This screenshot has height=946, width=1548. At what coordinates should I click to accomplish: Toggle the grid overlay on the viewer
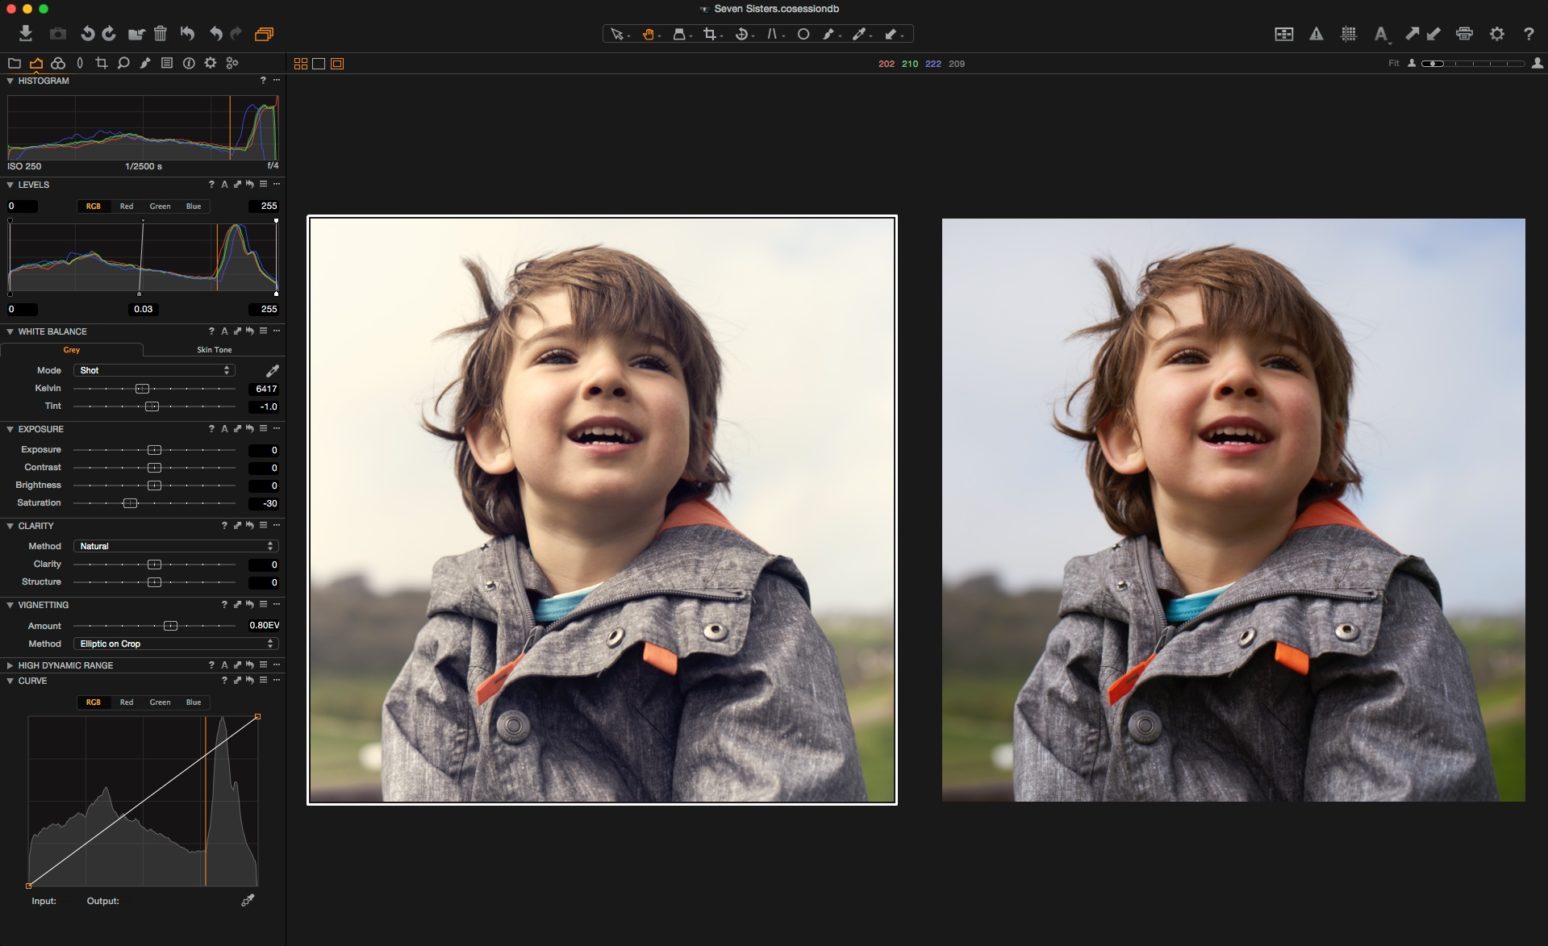tap(1348, 33)
